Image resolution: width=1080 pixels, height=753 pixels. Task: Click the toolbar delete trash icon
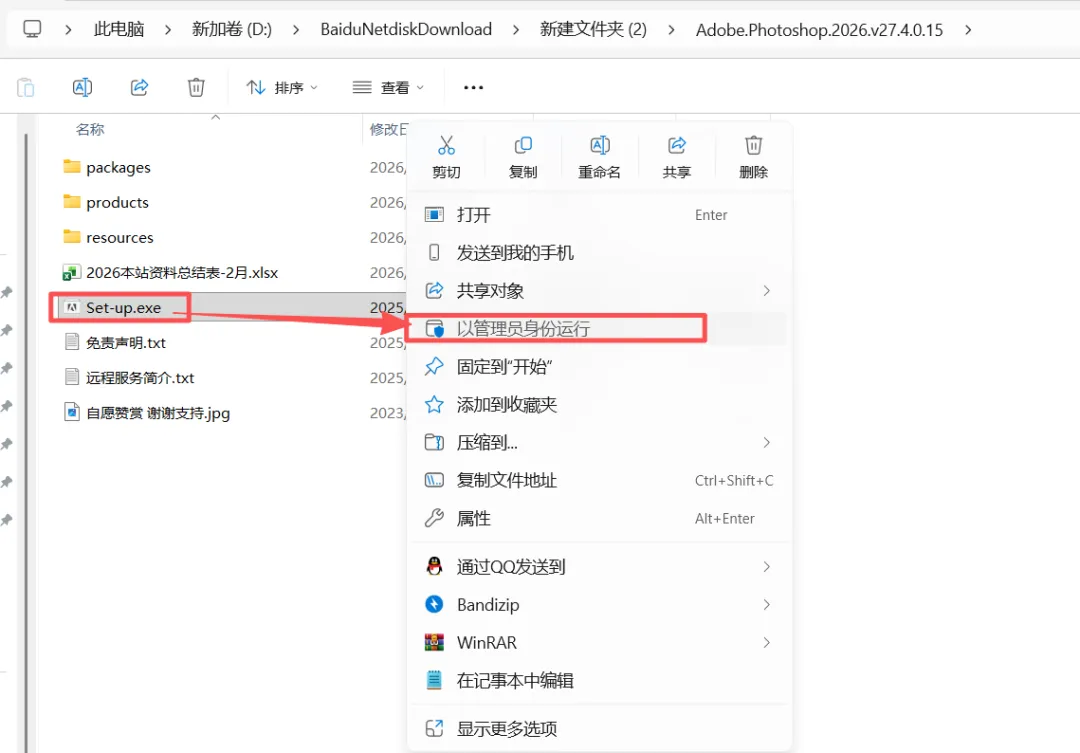pos(196,87)
